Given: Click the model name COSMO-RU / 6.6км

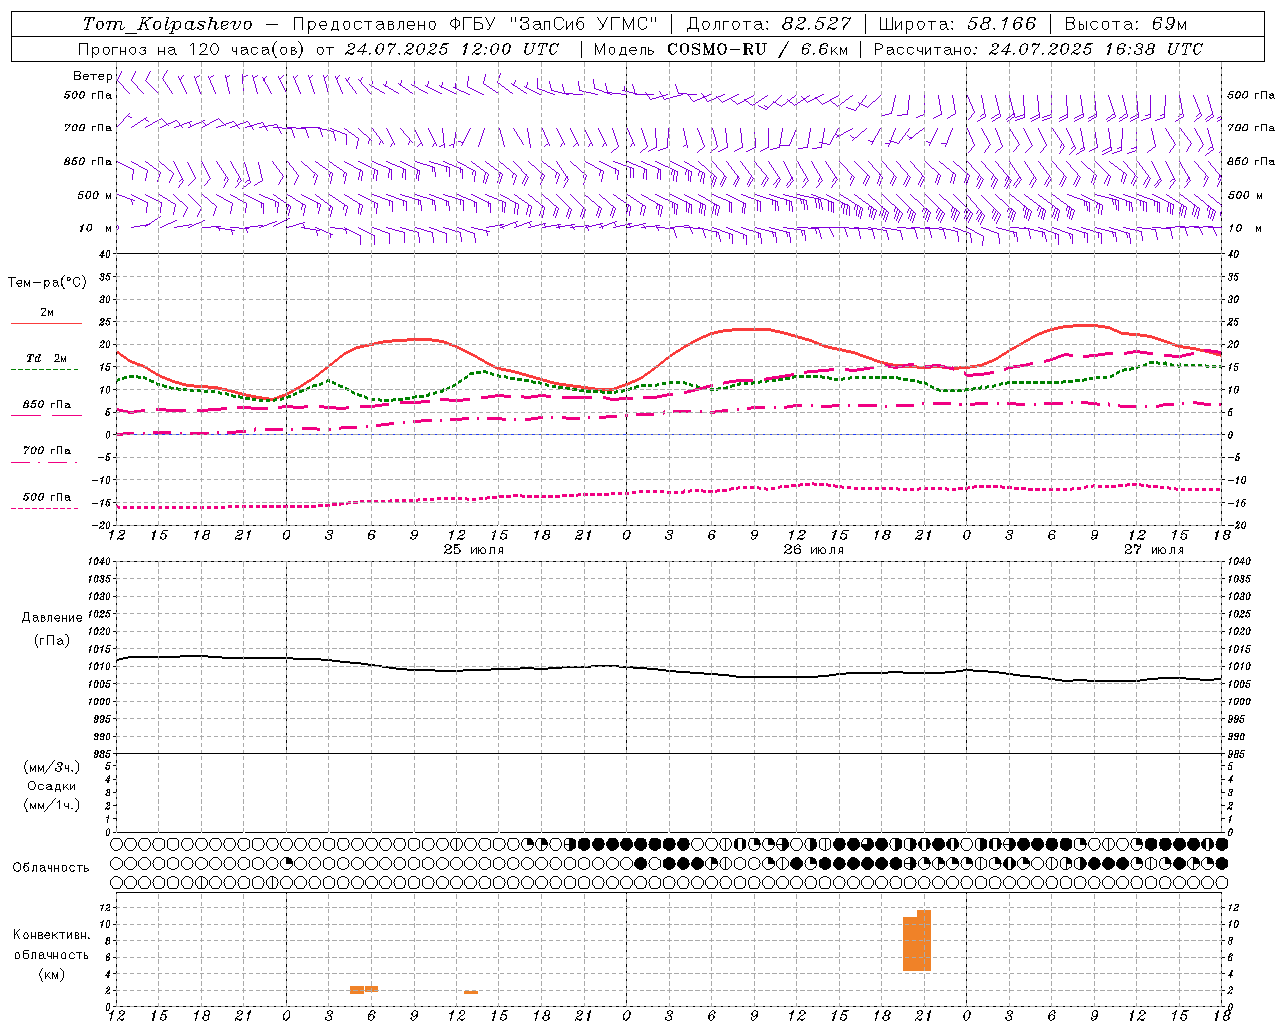Looking at the screenshot, I should click(757, 49).
